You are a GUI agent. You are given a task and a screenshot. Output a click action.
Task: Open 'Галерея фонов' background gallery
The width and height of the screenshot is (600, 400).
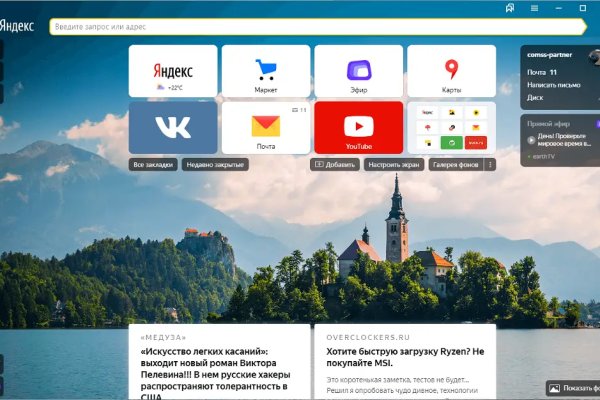456,164
